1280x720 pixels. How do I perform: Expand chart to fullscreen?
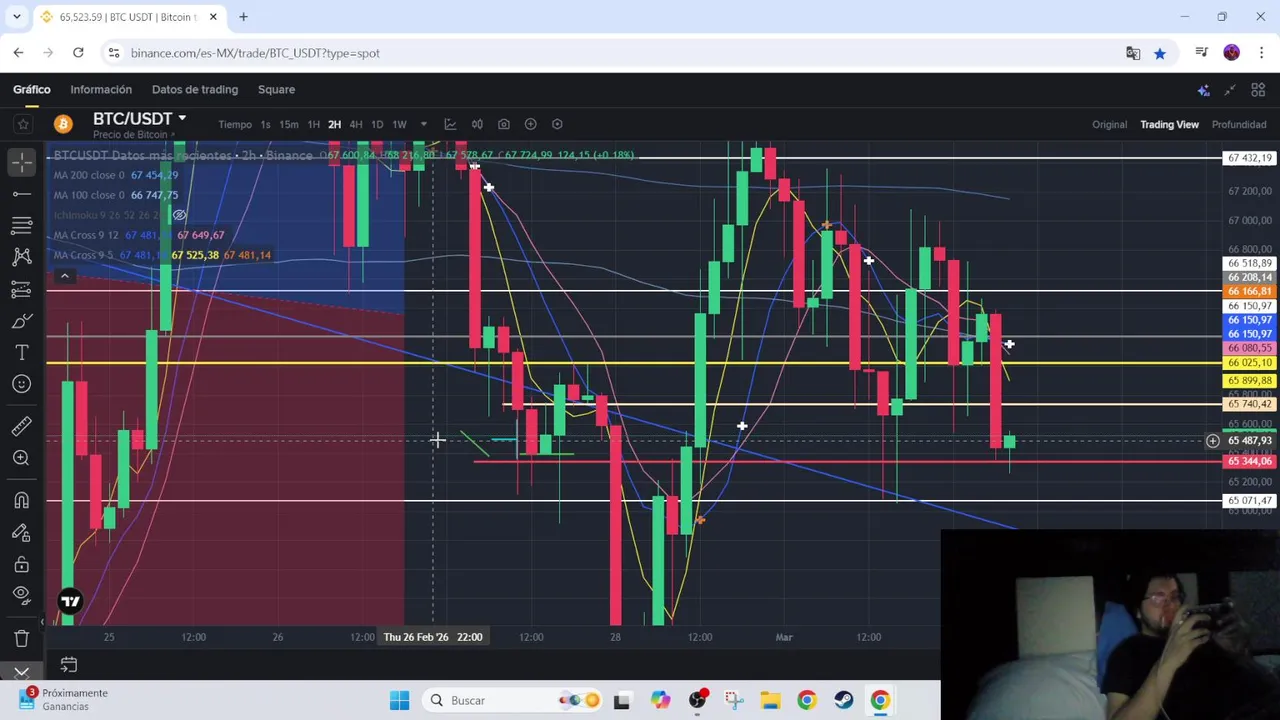coord(1230,90)
